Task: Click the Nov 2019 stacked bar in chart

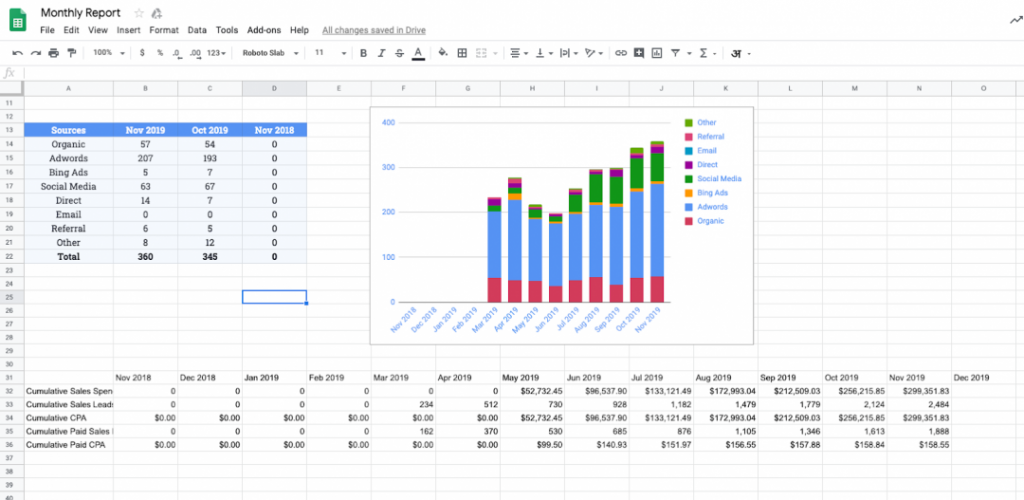Action: pyautogui.click(x=657, y=222)
